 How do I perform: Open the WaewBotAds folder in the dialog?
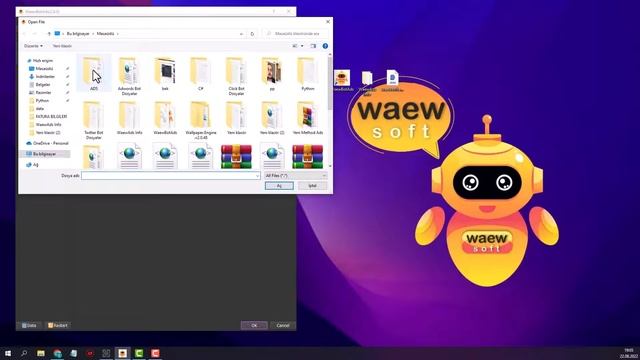(165, 118)
